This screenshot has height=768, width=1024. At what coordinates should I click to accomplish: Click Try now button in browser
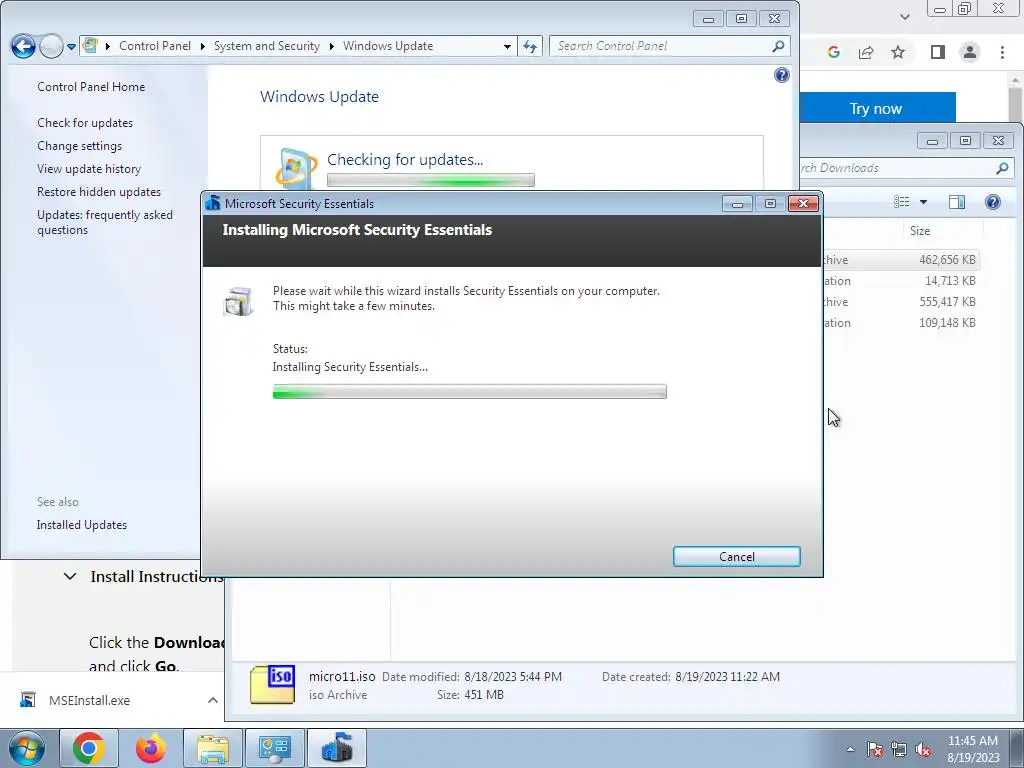[876, 108]
